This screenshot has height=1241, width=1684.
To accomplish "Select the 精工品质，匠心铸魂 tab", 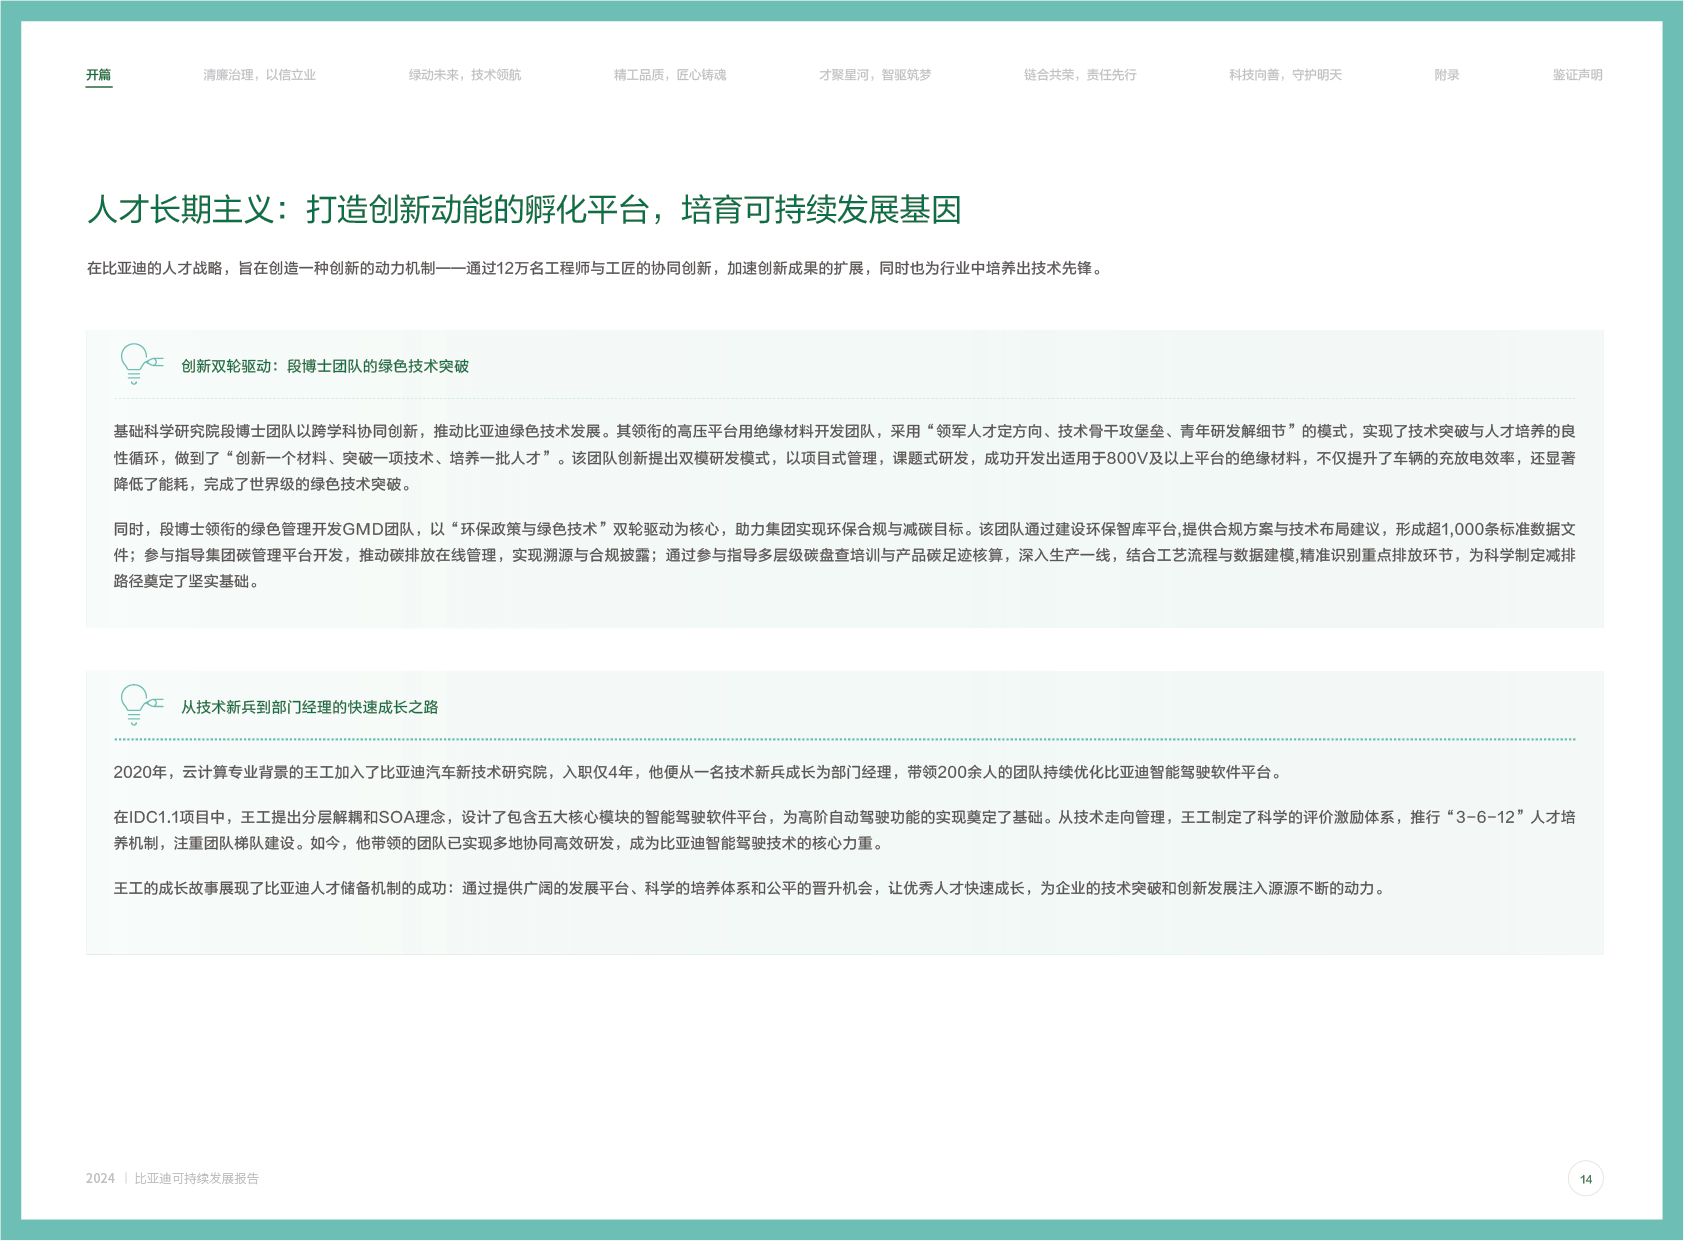I will click(x=669, y=75).
